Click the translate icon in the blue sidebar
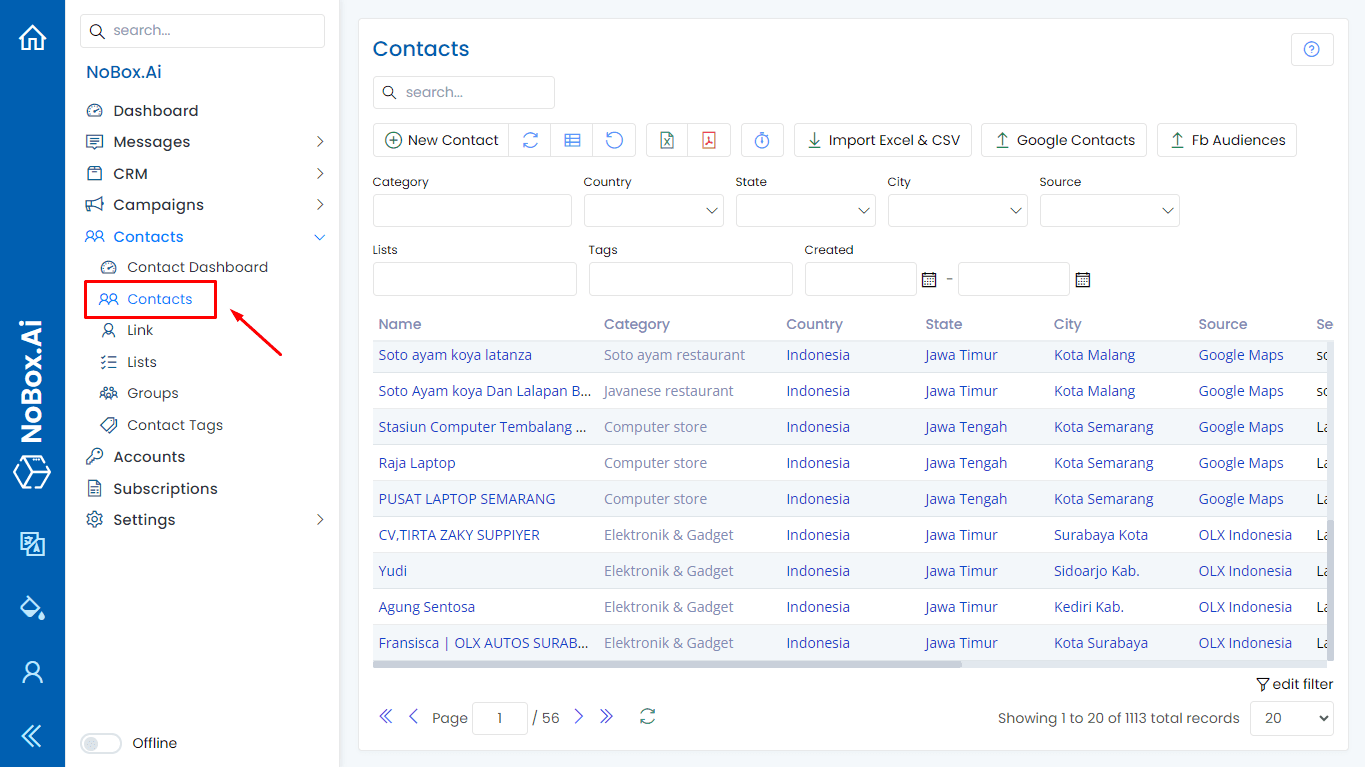Image resolution: width=1365 pixels, height=767 pixels. pos(32,544)
